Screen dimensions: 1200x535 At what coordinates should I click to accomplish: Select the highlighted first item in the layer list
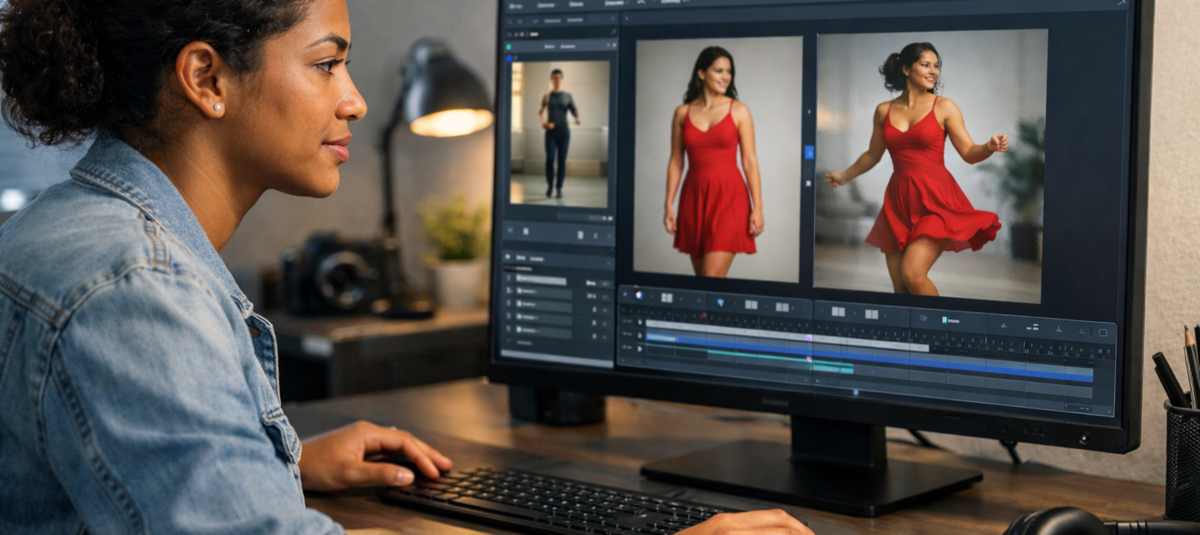[x=541, y=281]
